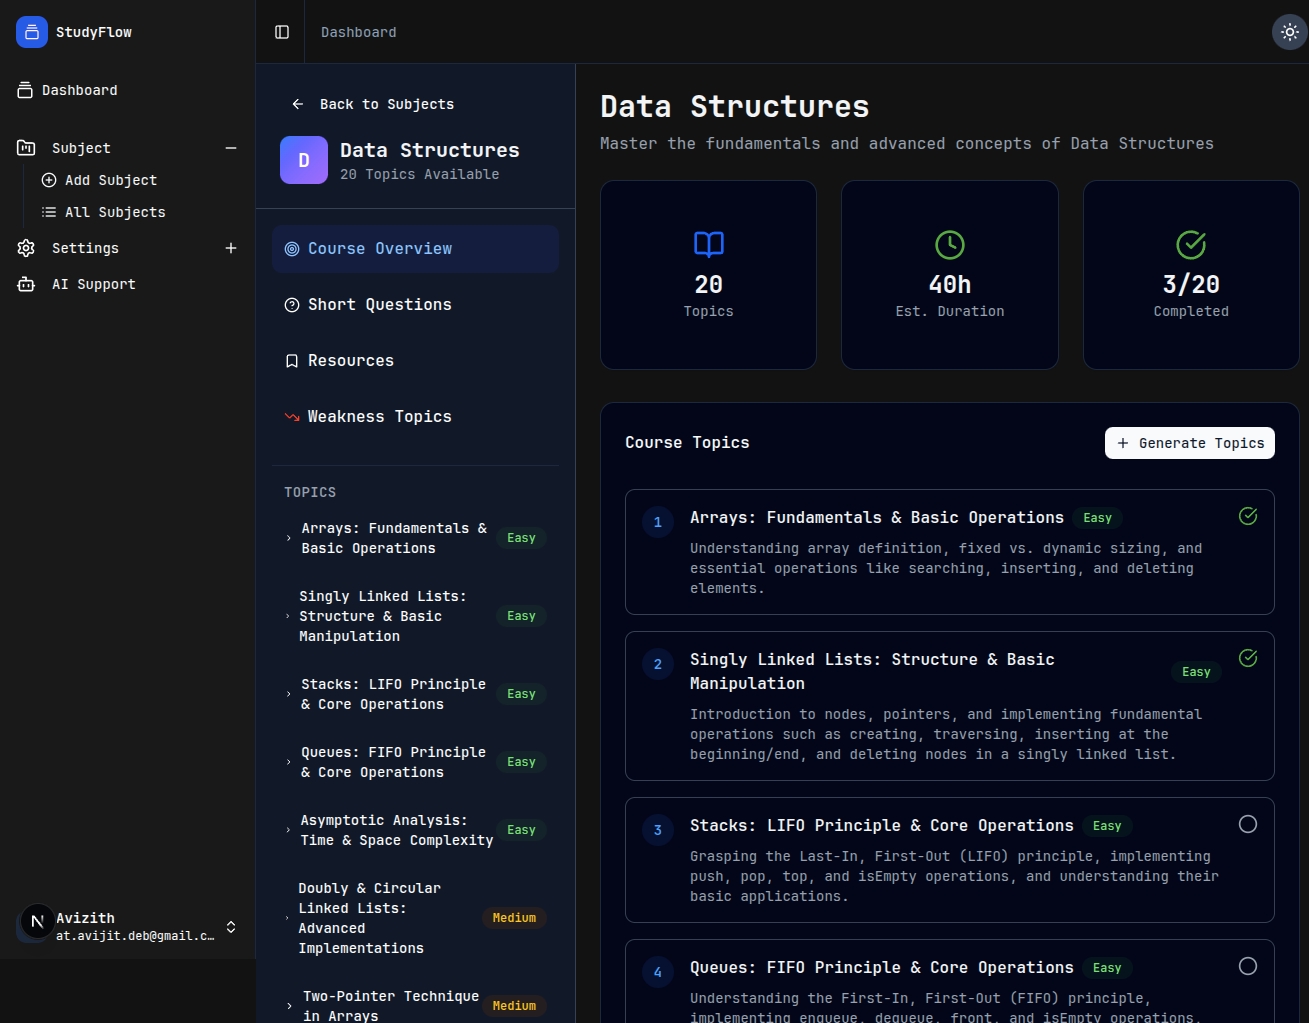The height and width of the screenshot is (1023, 1309).
Task: Open the Weakness Topics tab
Action: tap(415, 417)
